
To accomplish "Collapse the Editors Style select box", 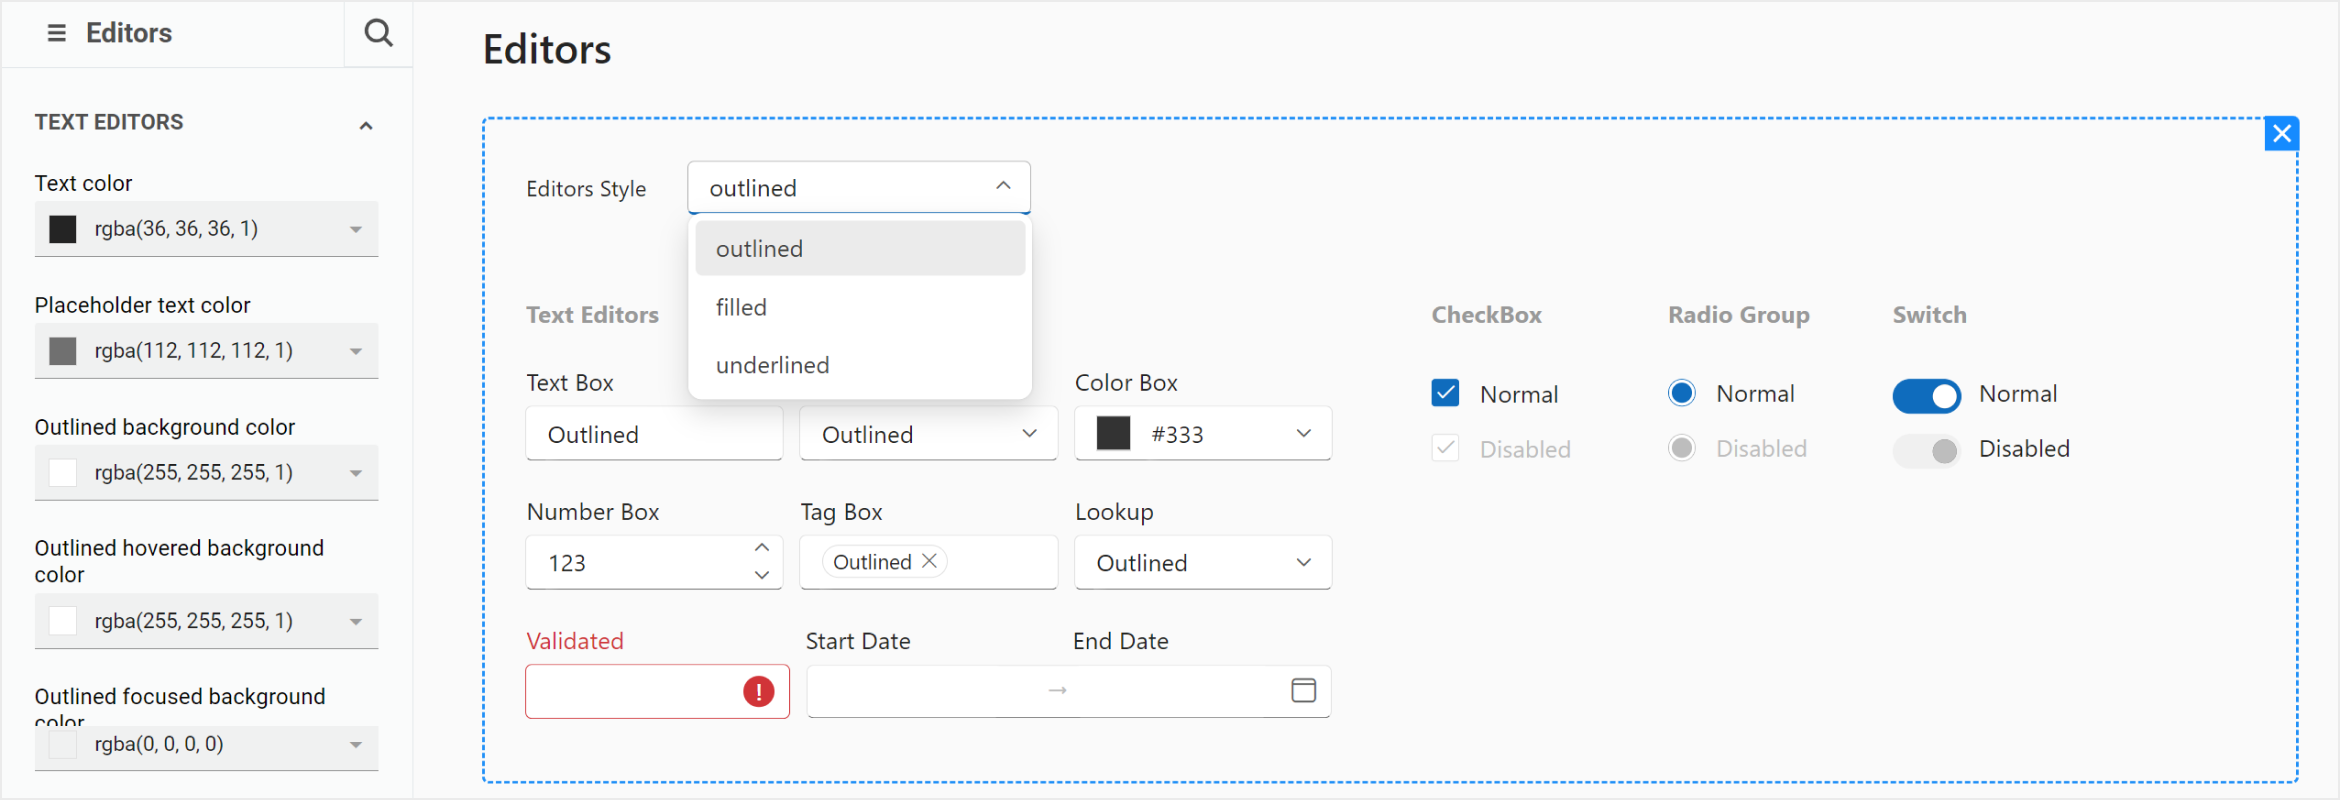I will 1003,187.
